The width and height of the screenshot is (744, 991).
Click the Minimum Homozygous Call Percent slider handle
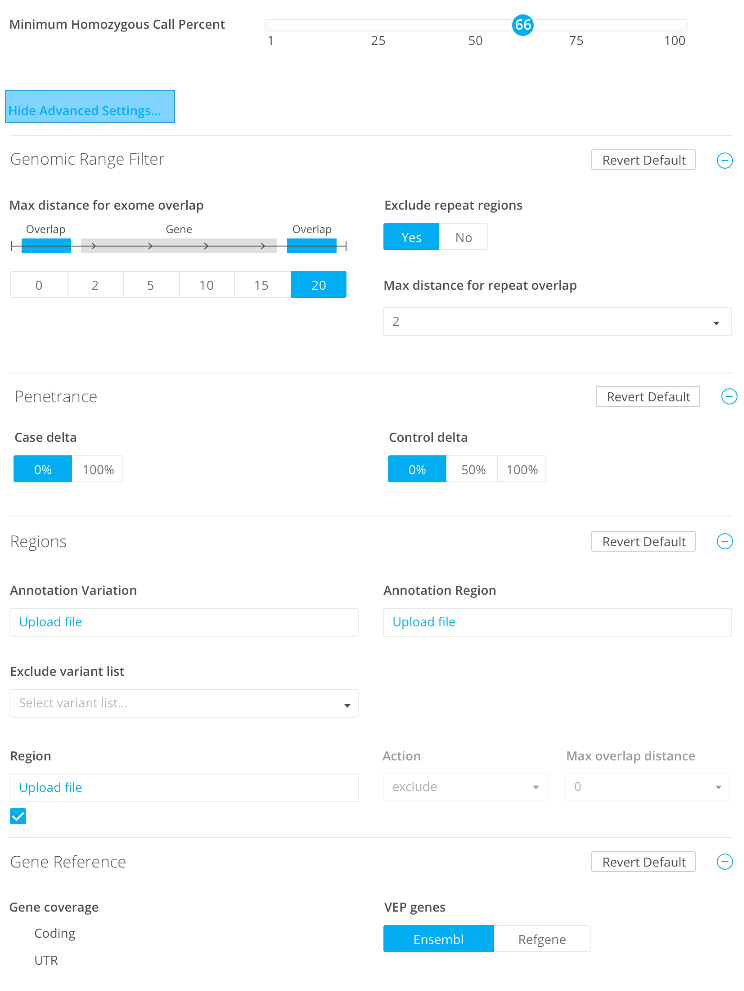(x=523, y=25)
